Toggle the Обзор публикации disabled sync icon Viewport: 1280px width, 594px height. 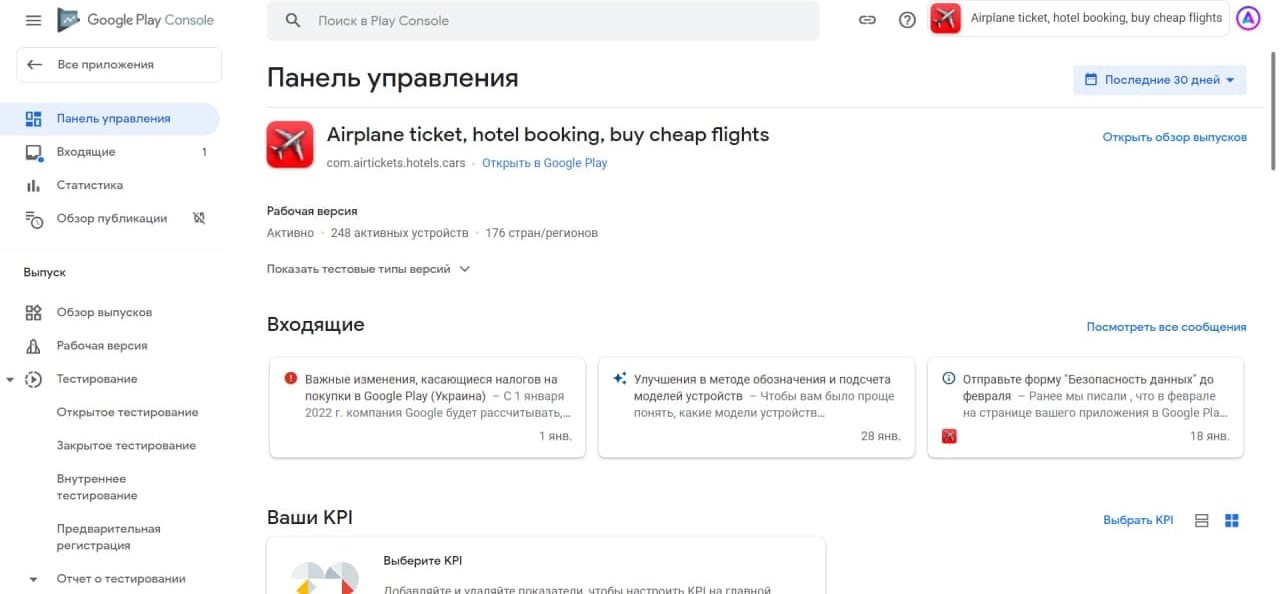[198, 218]
